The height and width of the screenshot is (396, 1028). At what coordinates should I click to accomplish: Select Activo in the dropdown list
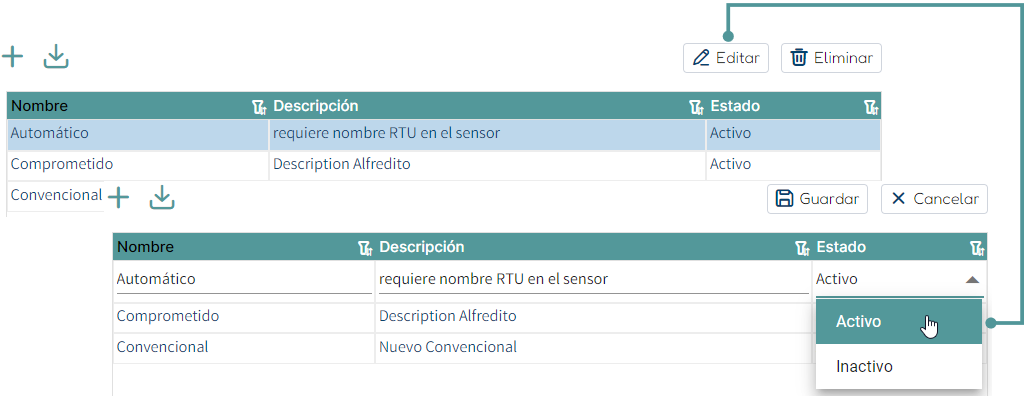tap(899, 322)
